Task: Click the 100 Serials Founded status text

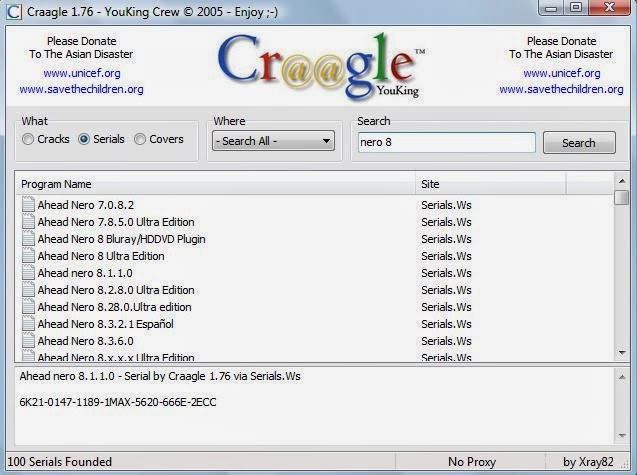Action: [x=59, y=462]
